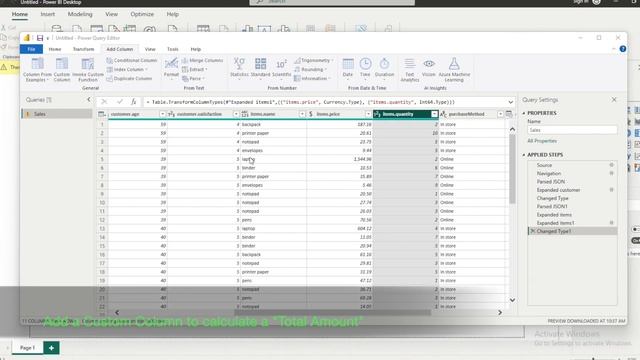Click the Scientific icon
The width and height of the screenshot is (640, 360).
[281, 64]
